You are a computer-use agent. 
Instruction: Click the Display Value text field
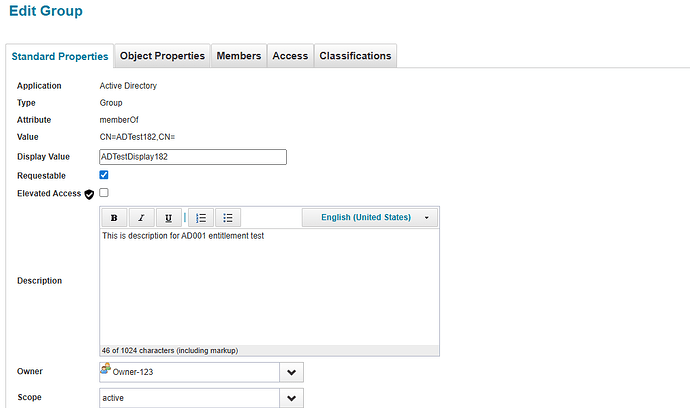coord(193,157)
